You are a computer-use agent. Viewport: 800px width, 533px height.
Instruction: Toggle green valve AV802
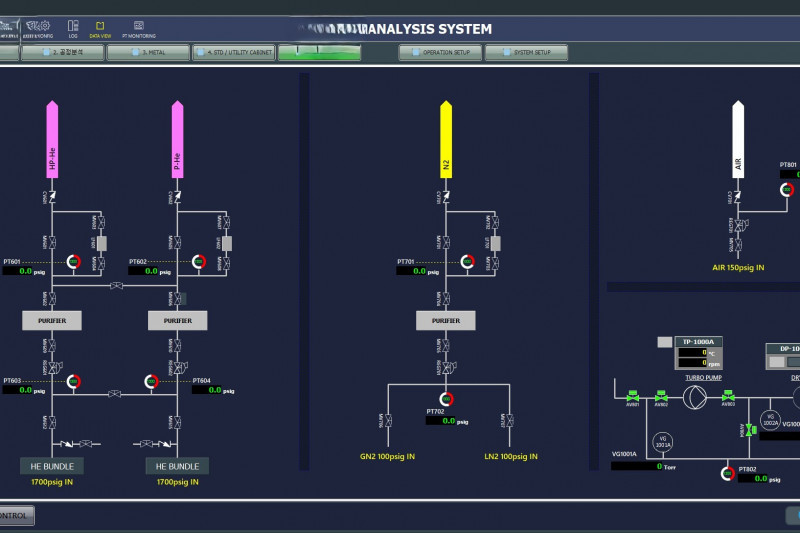[661, 397]
